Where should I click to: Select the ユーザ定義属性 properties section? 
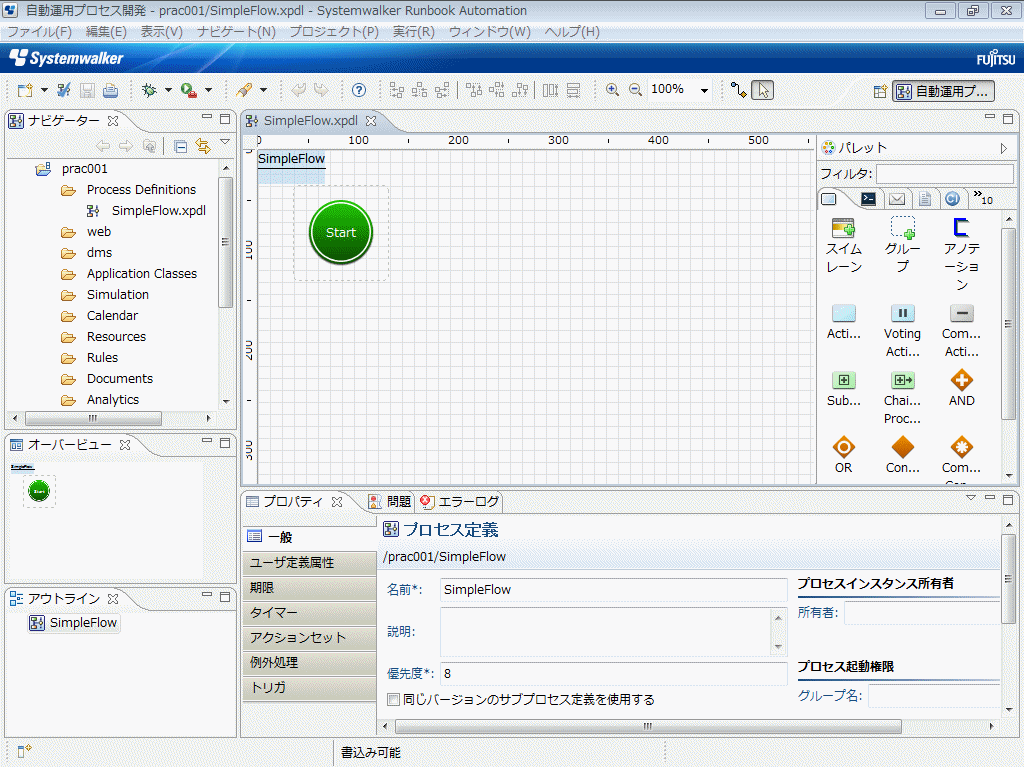coord(310,563)
